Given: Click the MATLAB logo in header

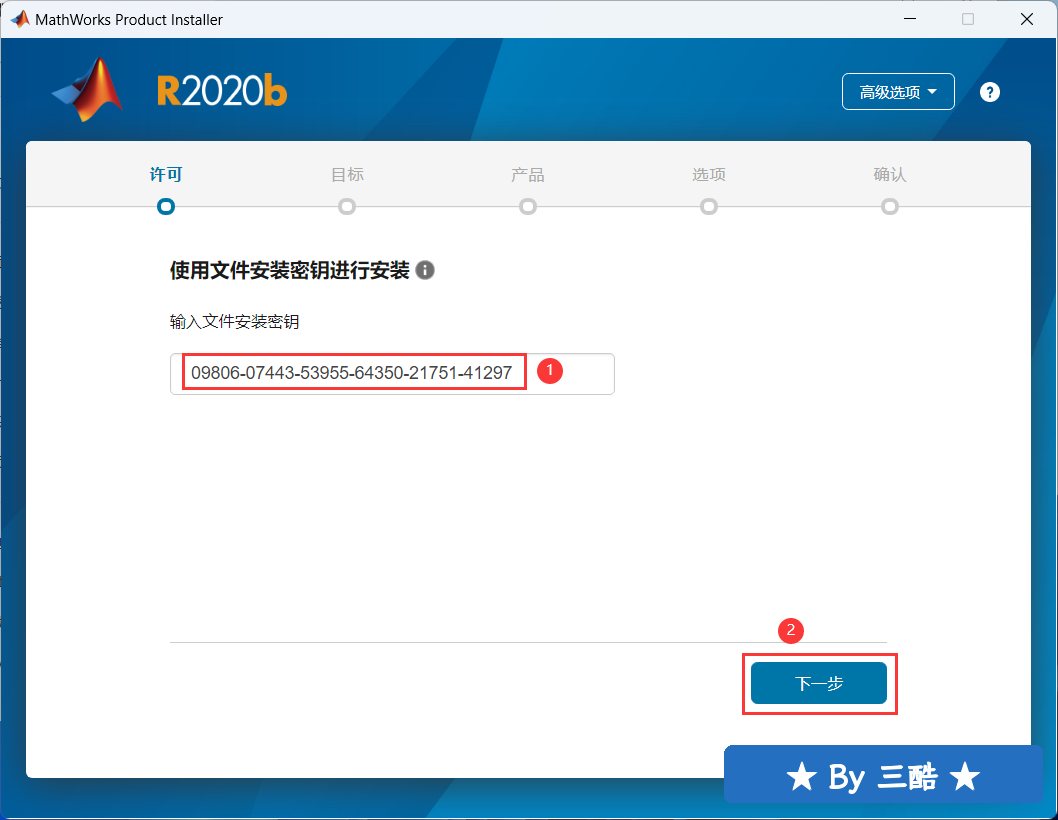Looking at the screenshot, I should [x=88, y=90].
